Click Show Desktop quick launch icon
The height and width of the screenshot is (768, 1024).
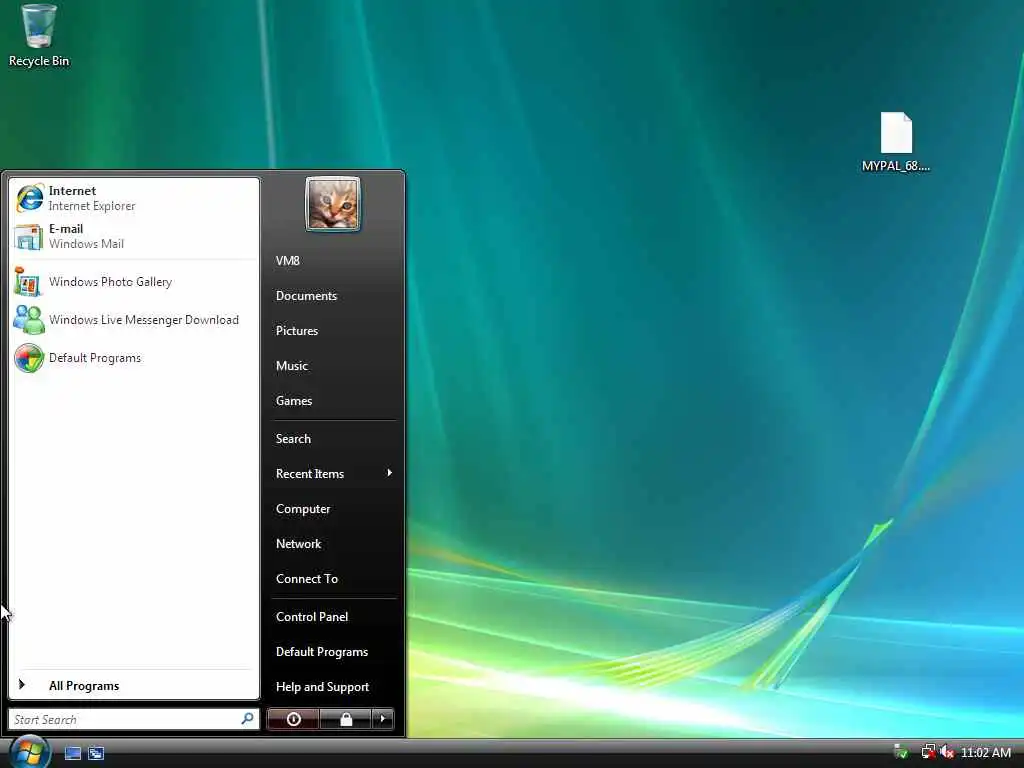pyautogui.click(x=73, y=753)
